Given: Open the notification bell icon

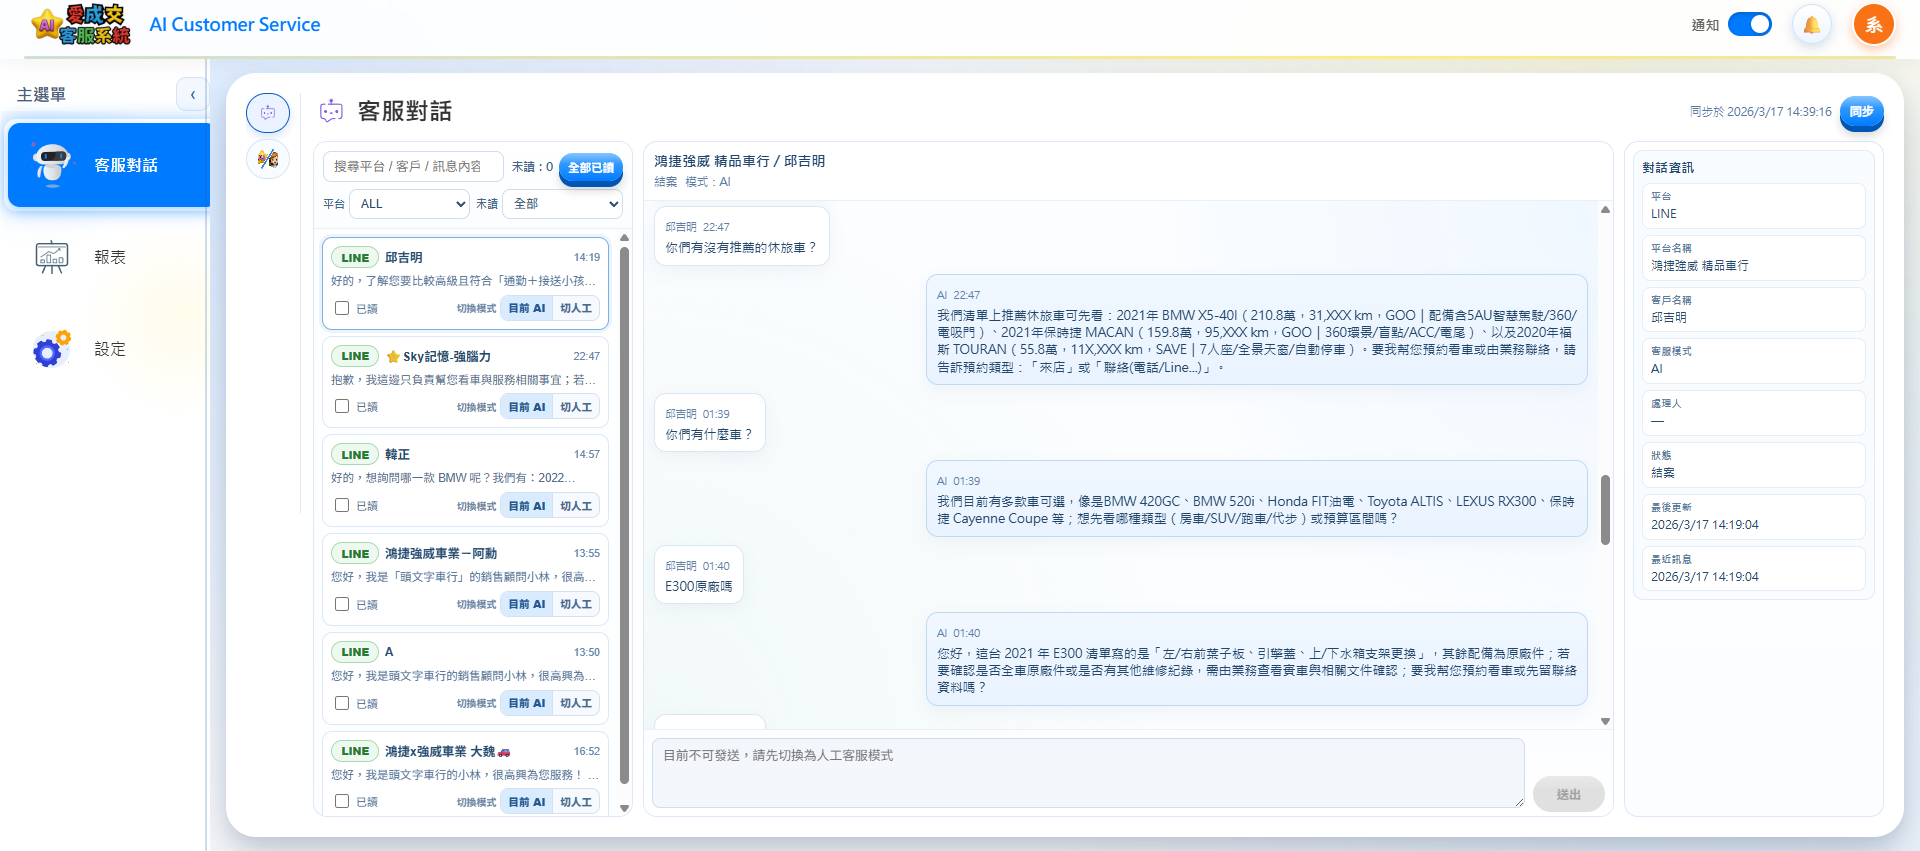Looking at the screenshot, I should click(1811, 25).
